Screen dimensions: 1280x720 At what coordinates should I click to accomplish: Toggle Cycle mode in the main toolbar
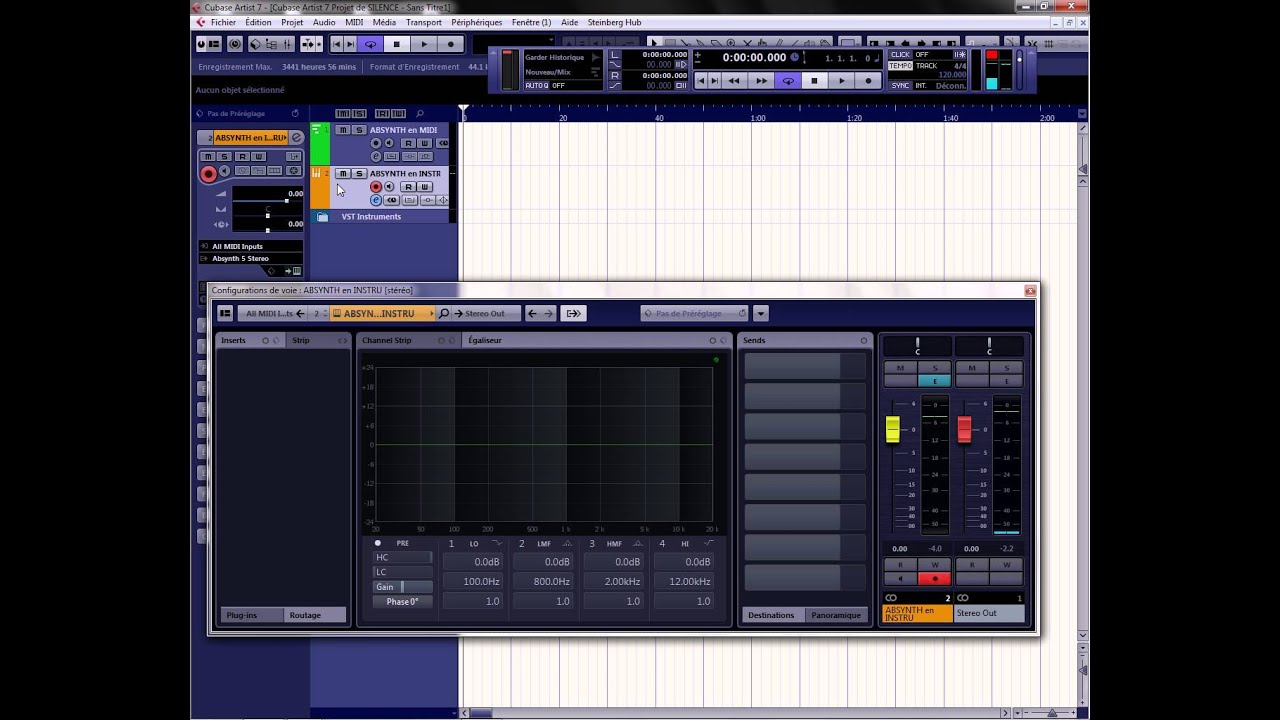click(x=370, y=44)
